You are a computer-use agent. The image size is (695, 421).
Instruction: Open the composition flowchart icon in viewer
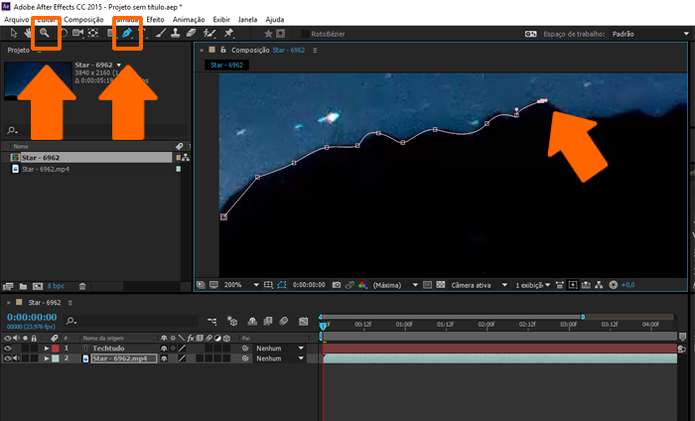[599, 285]
